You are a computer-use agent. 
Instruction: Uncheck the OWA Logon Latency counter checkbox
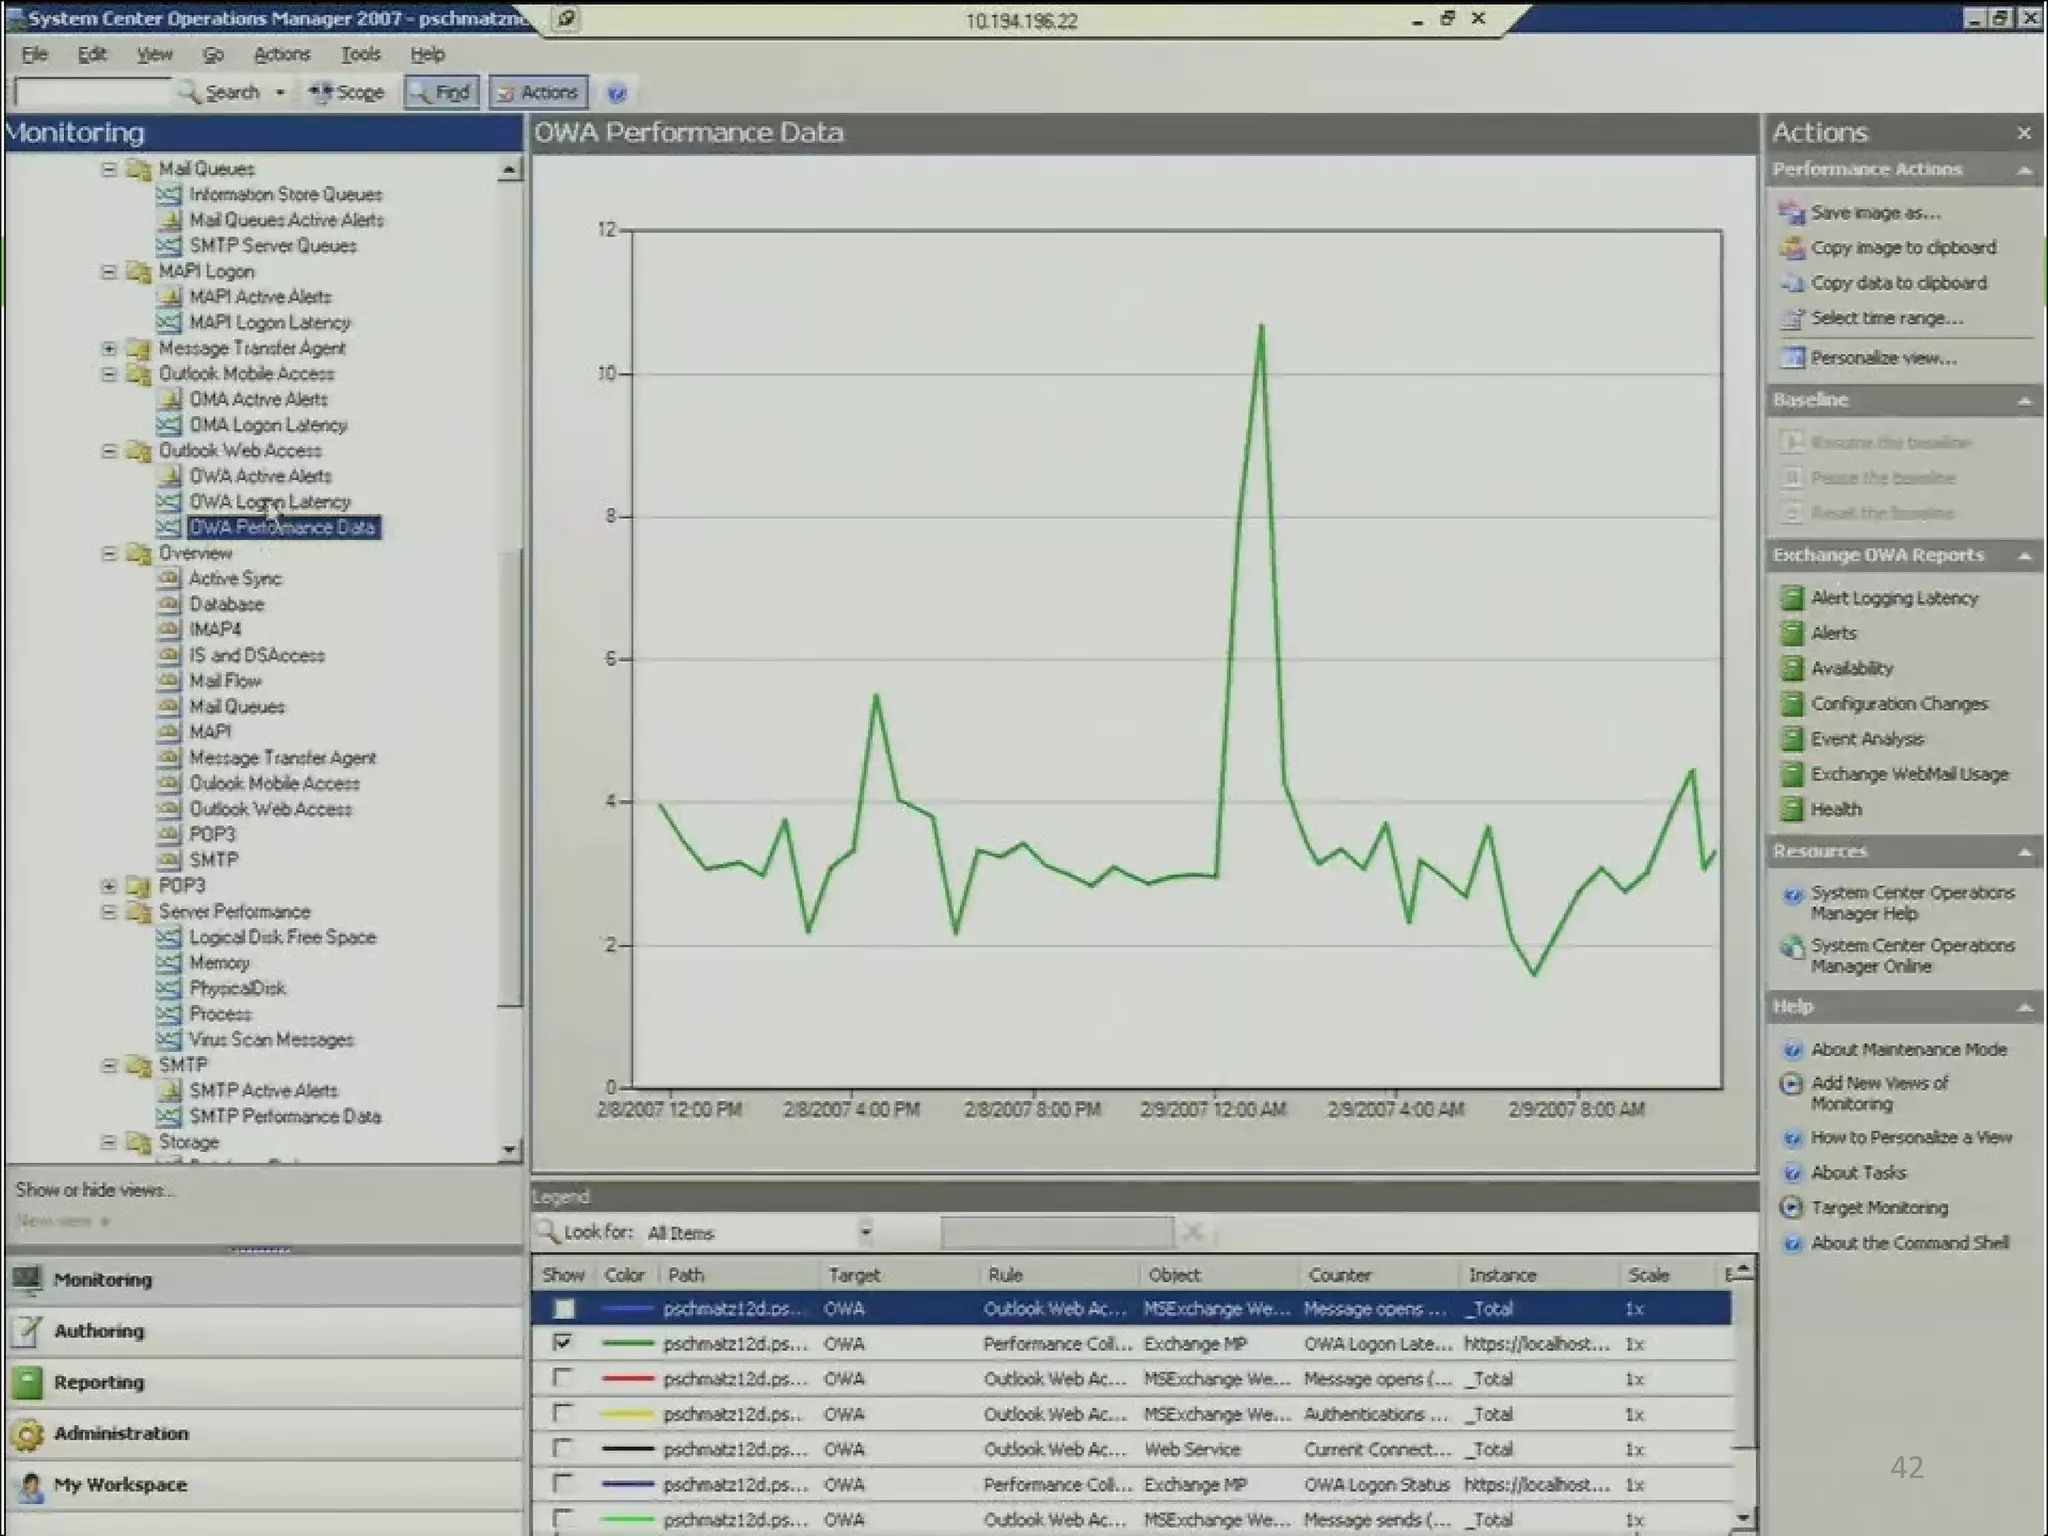563,1343
